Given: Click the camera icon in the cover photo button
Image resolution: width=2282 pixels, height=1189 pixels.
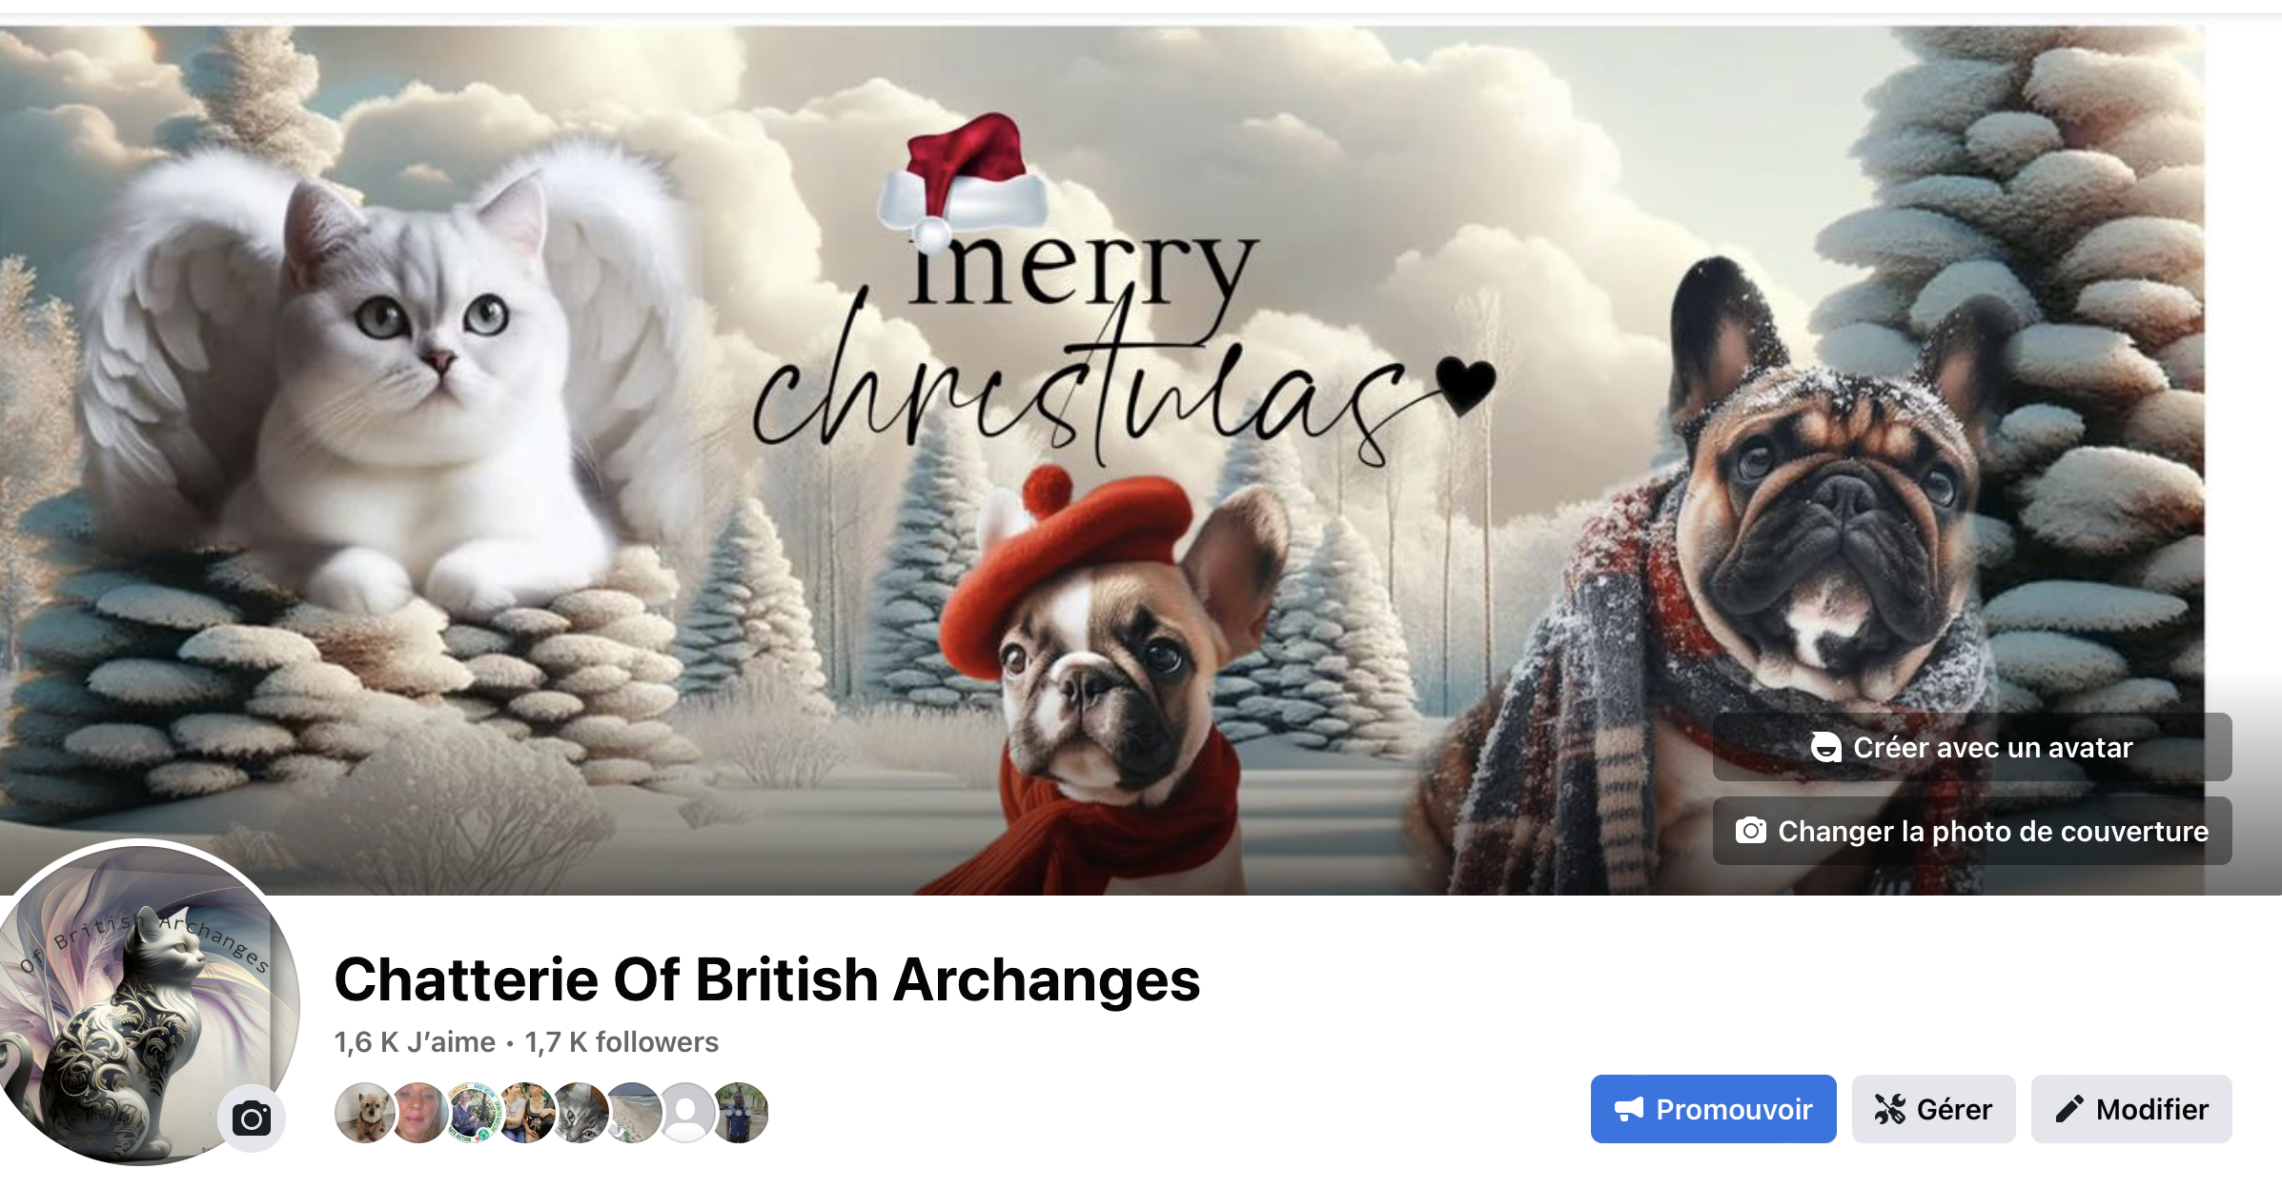Looking at the screenshot, I should click(1750, 831).
